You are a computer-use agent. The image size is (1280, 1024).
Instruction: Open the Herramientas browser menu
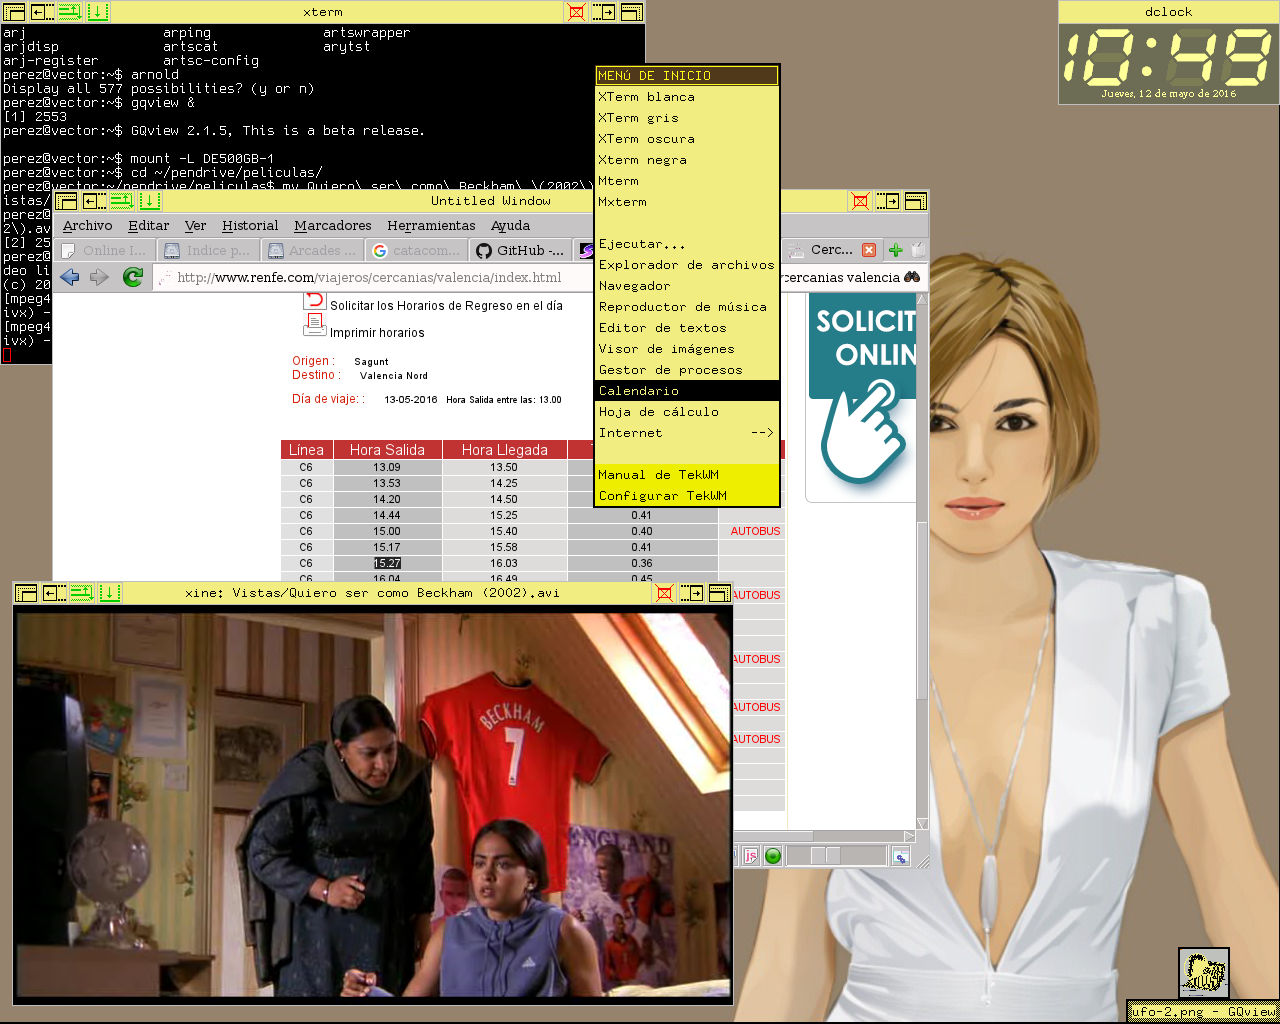431,226
